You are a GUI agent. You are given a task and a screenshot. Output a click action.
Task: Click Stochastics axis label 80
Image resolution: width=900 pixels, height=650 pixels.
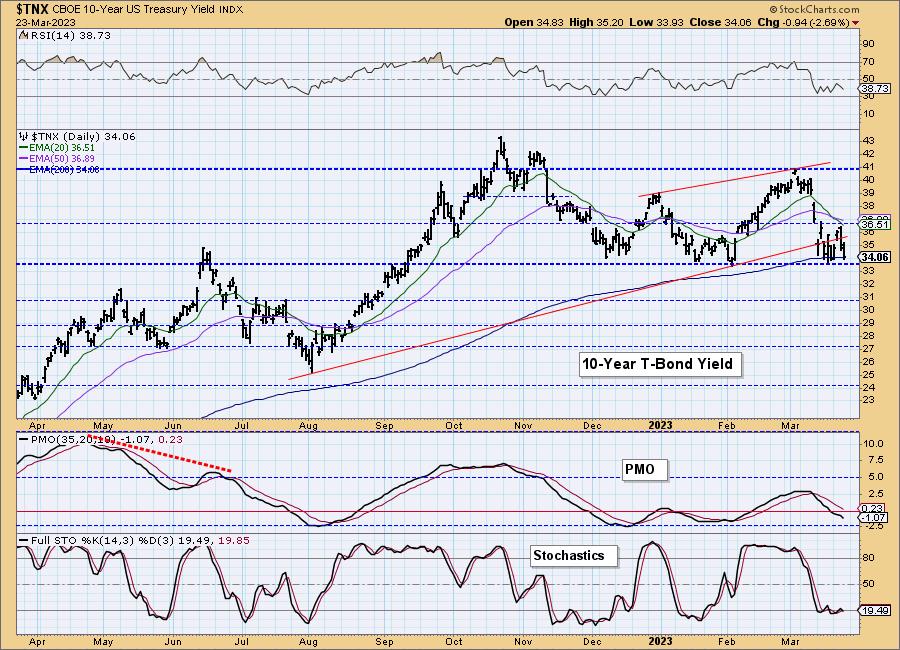868,558
